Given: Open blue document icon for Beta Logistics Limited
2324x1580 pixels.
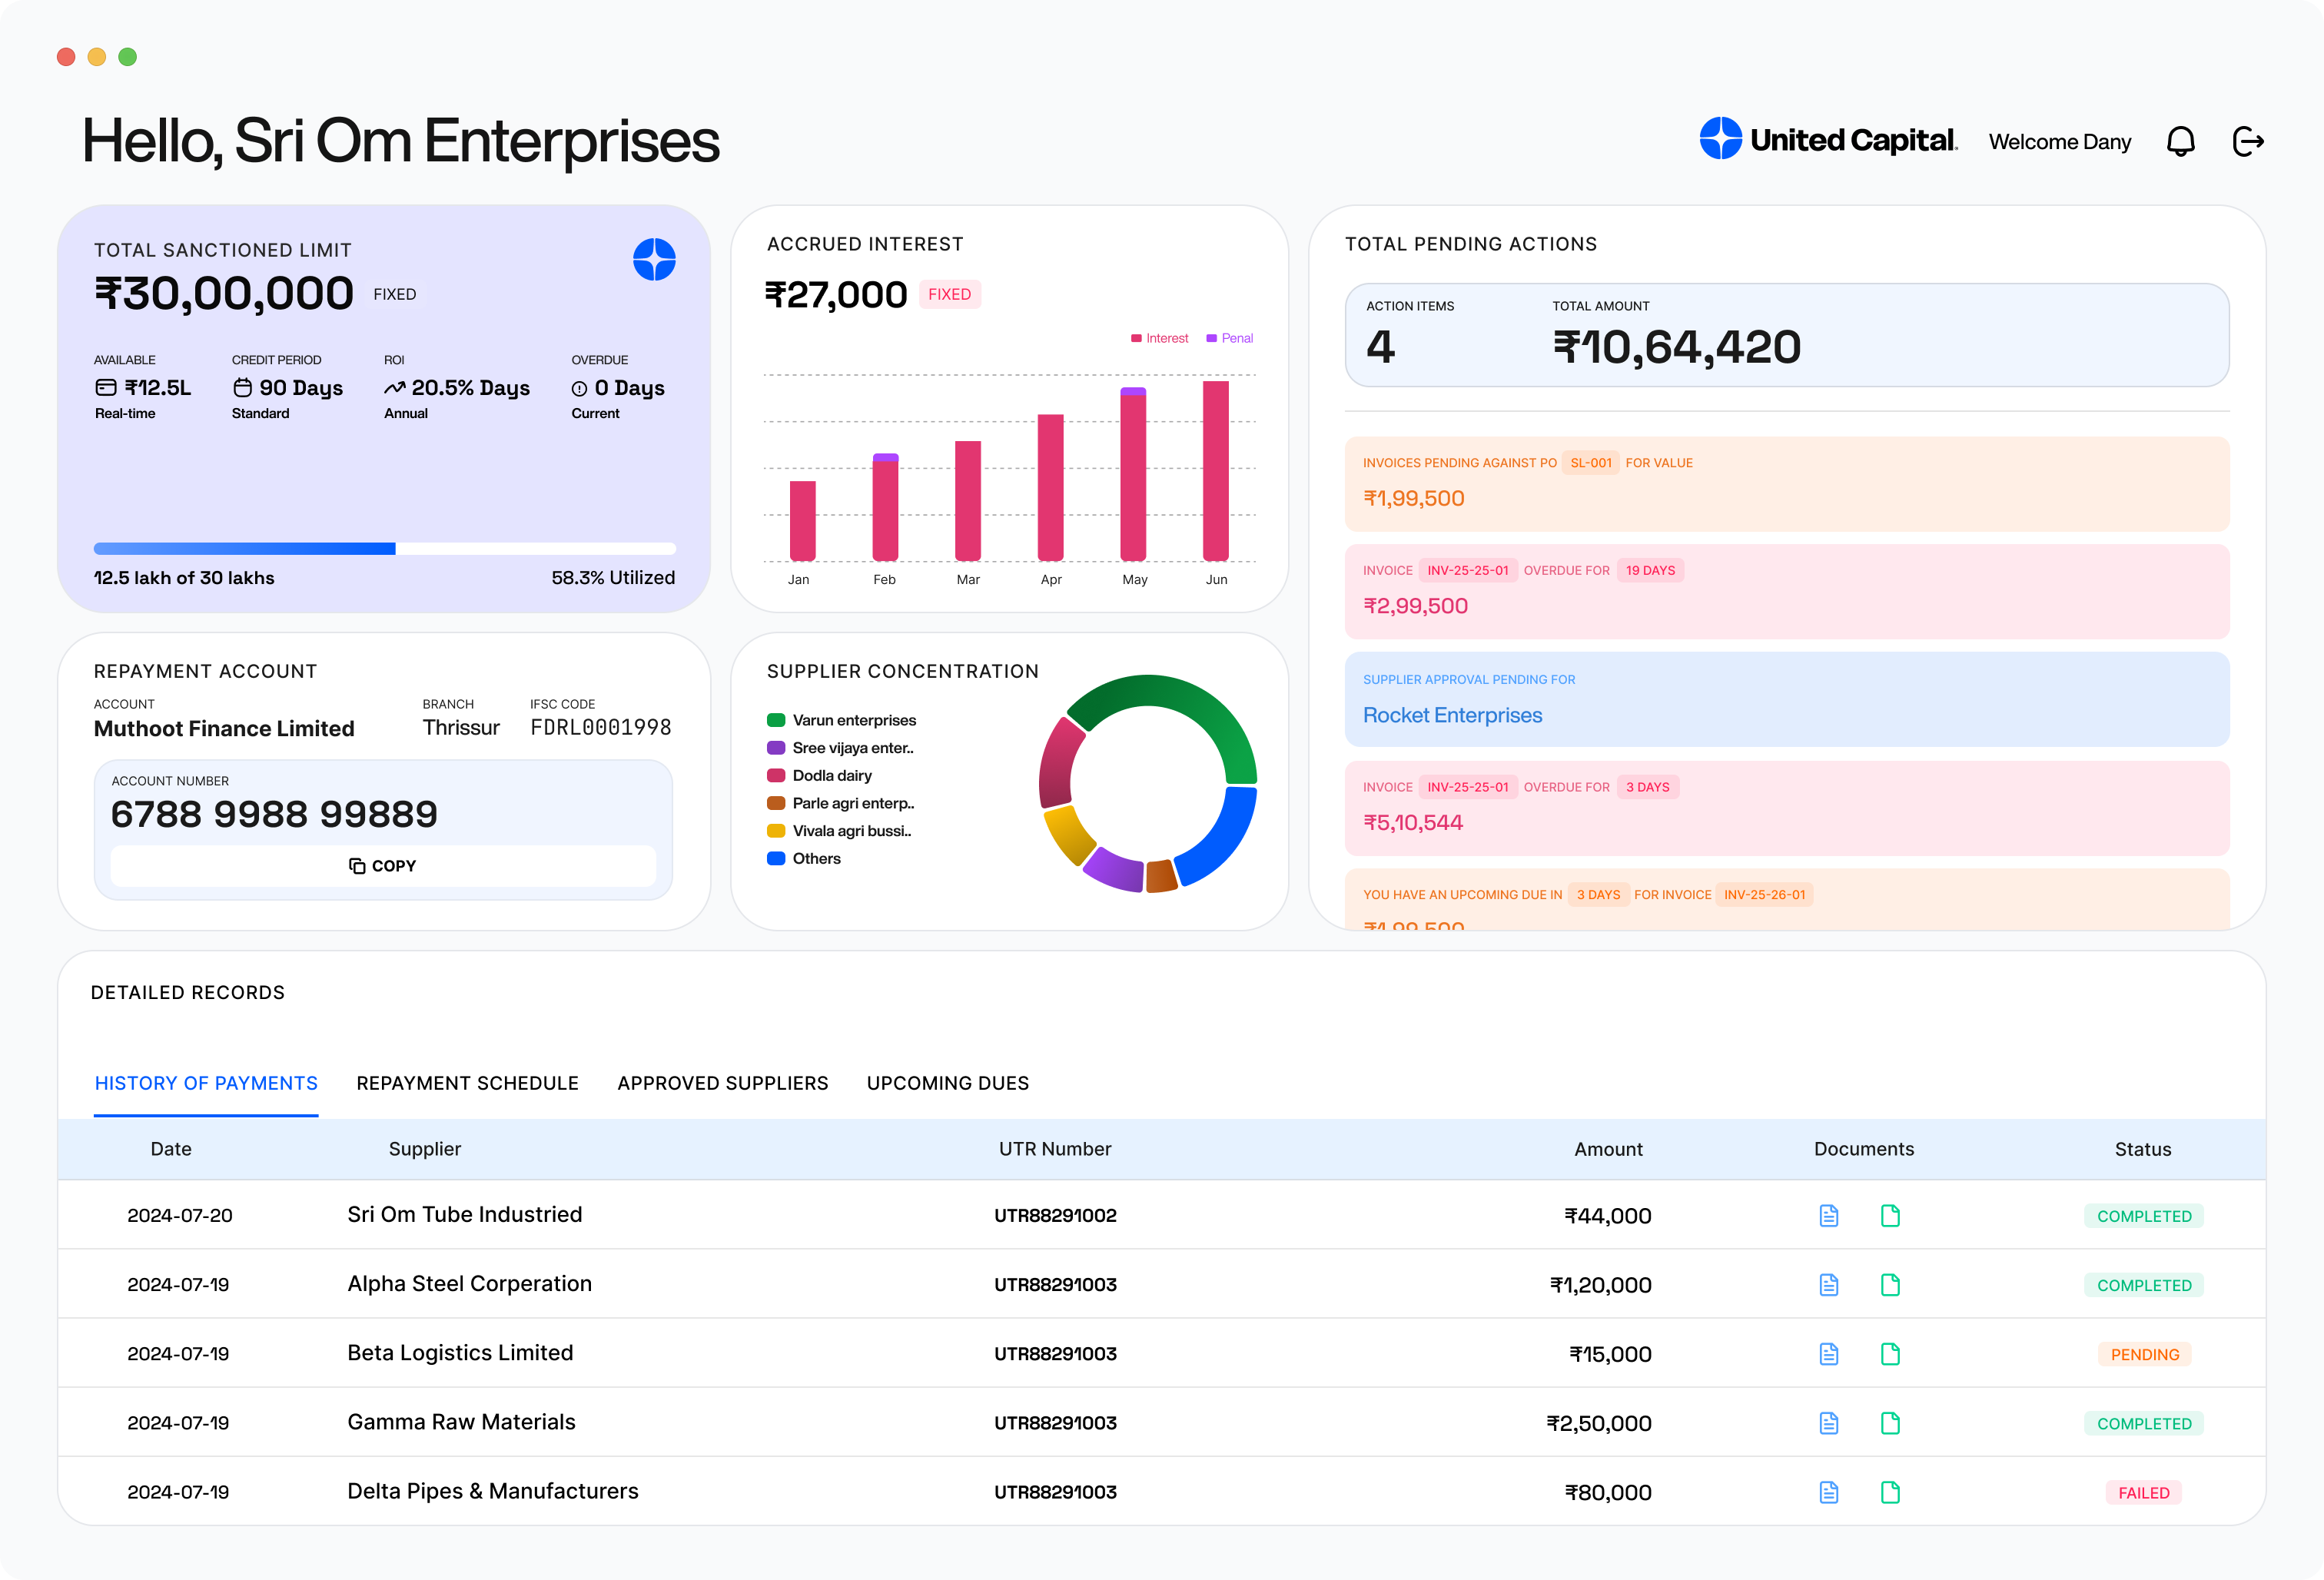Looking at the screenshot, I should pyautogui.click(x=1829, y=1354).
